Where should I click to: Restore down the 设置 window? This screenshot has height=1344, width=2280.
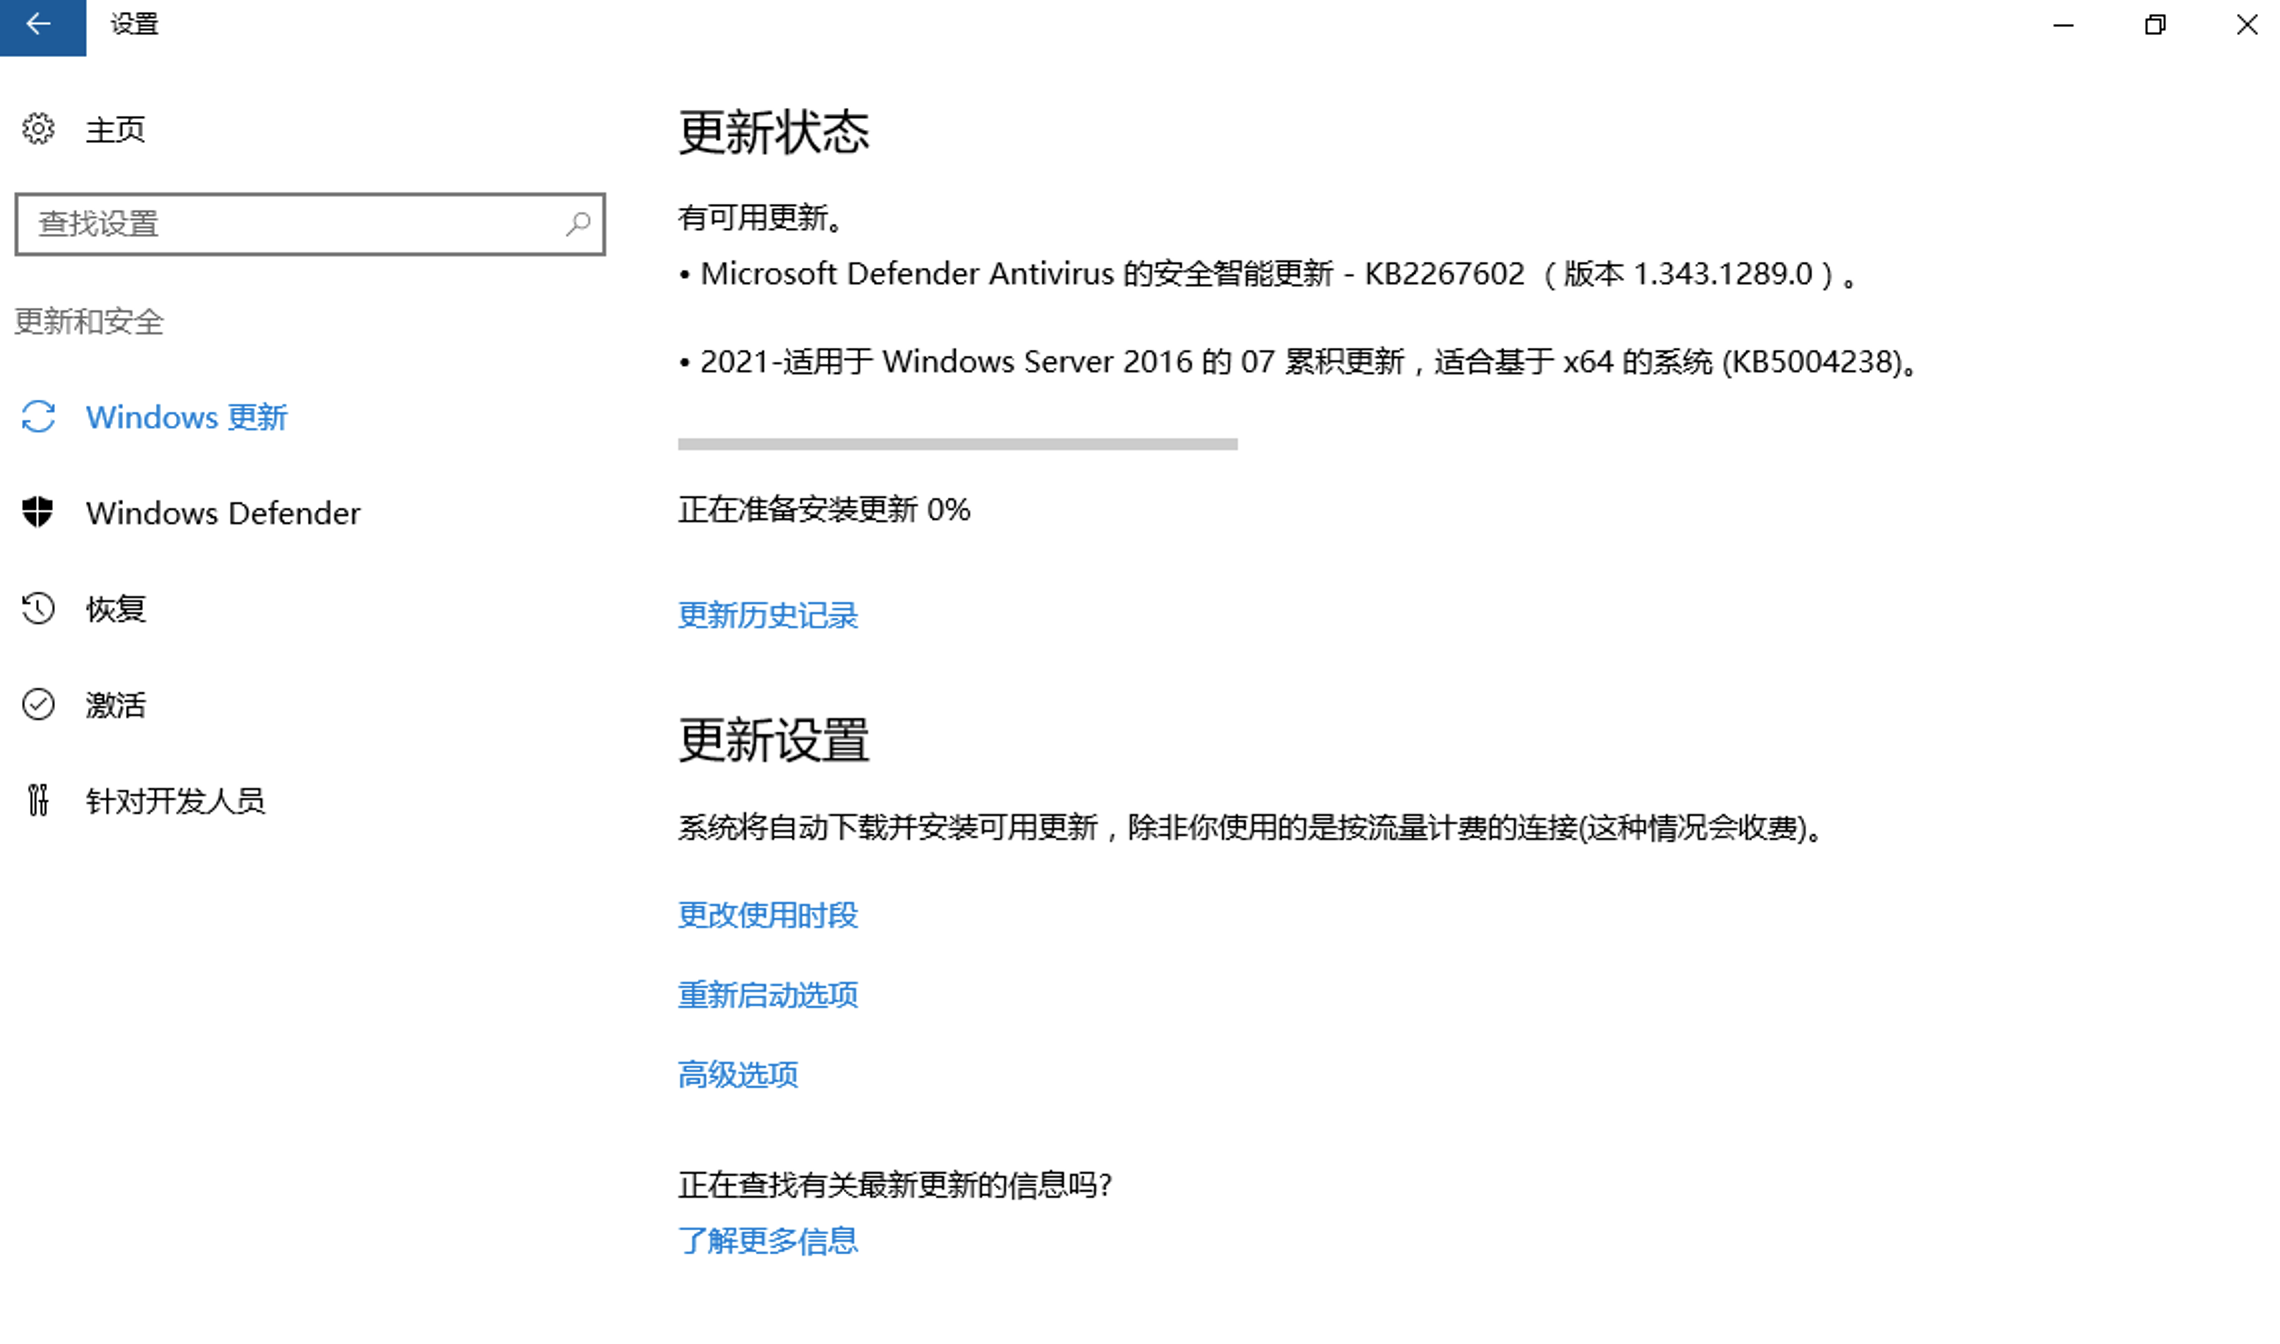point(2155,26)
